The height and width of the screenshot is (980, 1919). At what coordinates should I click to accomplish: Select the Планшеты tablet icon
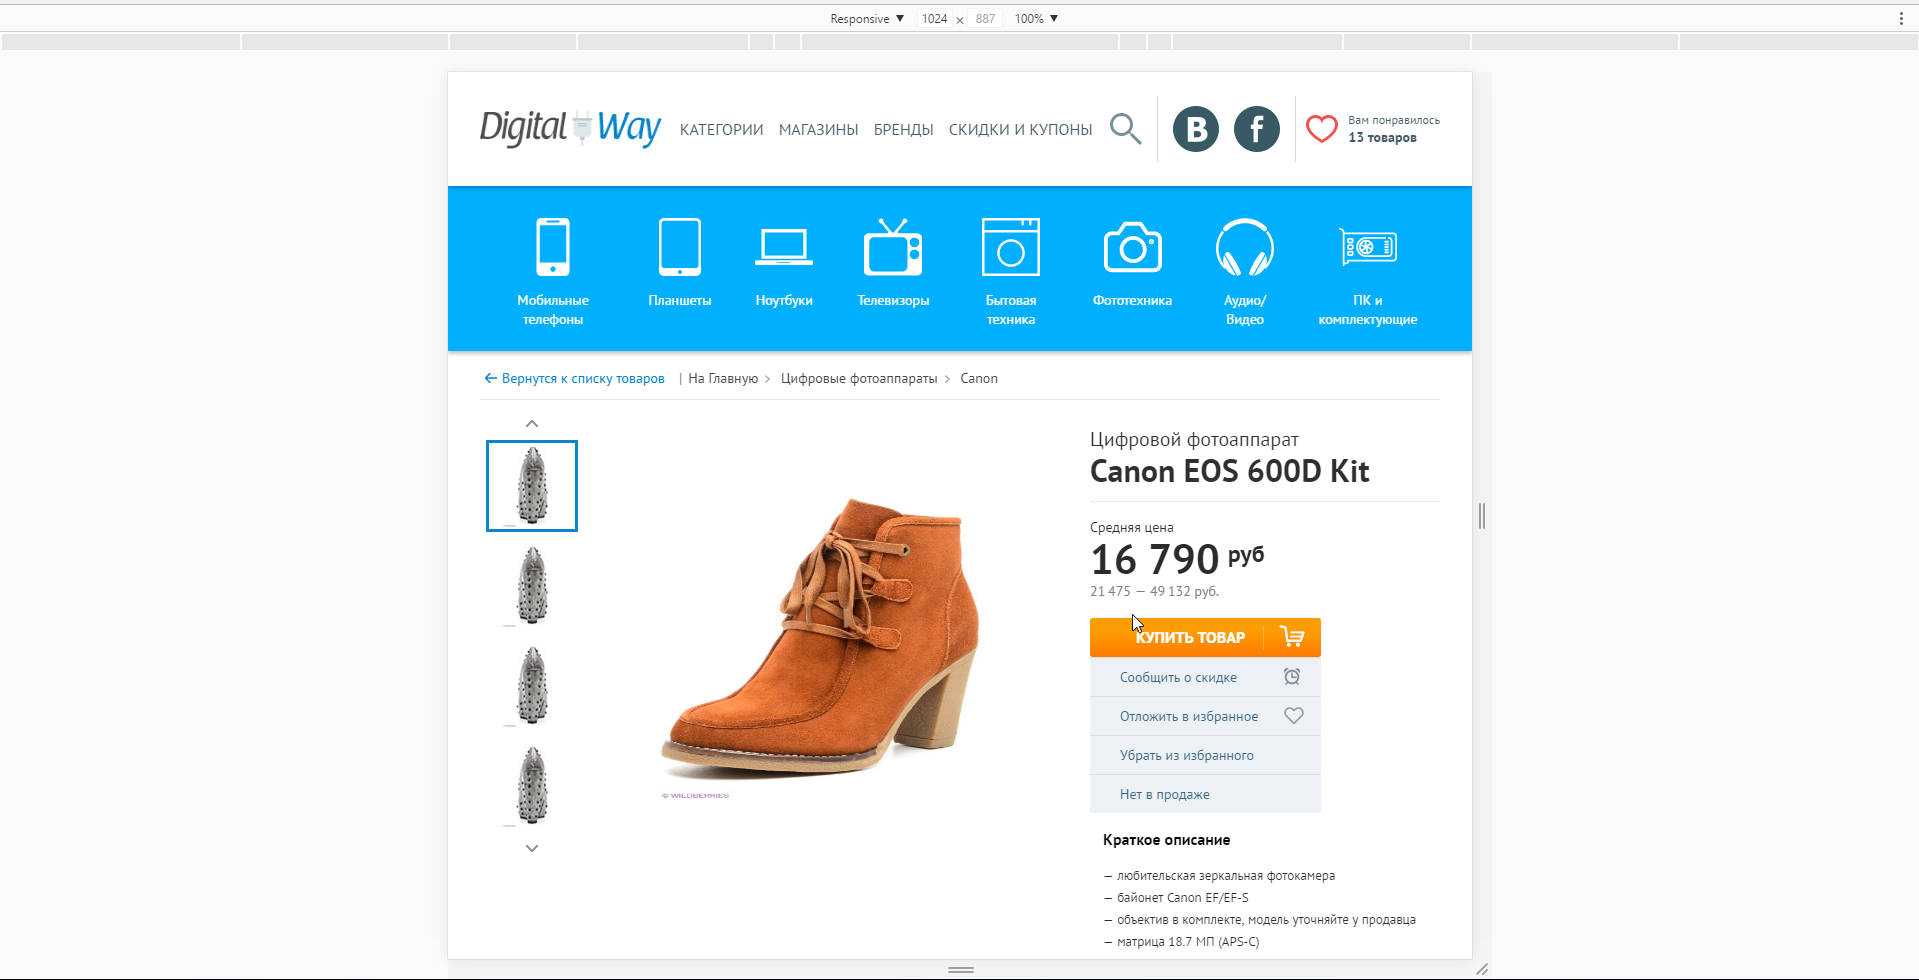680,246
